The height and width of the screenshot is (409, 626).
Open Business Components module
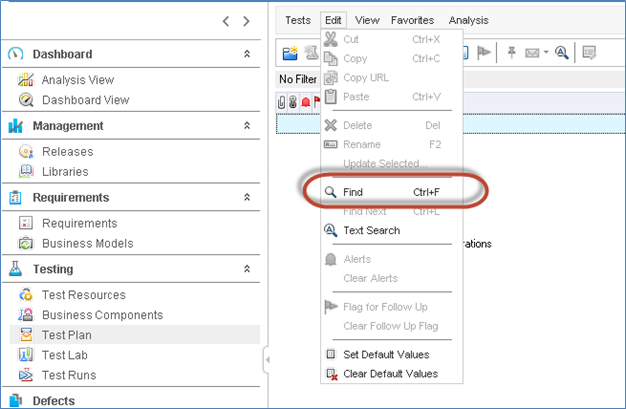click(x=102, y=315)
